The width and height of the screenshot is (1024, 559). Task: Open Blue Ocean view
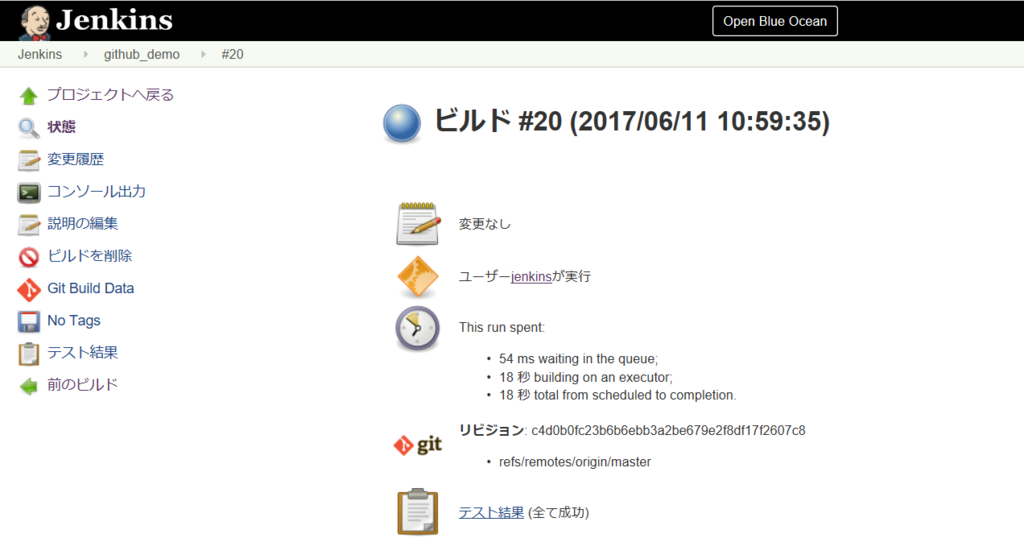pos(775,21)
